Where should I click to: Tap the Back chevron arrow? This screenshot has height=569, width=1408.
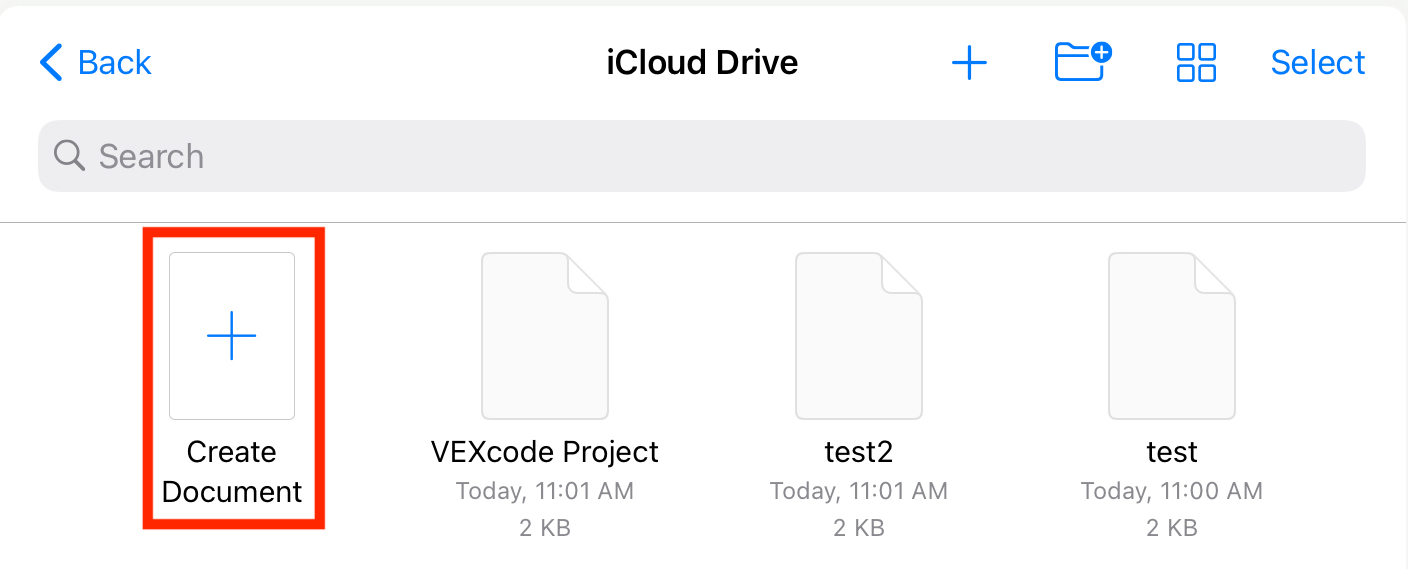[x=51, y=62]
